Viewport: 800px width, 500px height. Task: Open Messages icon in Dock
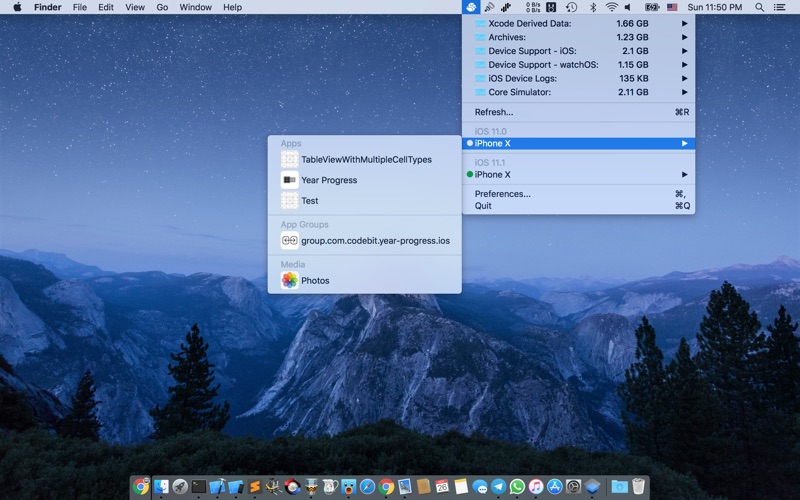click(x=480, y=486)
